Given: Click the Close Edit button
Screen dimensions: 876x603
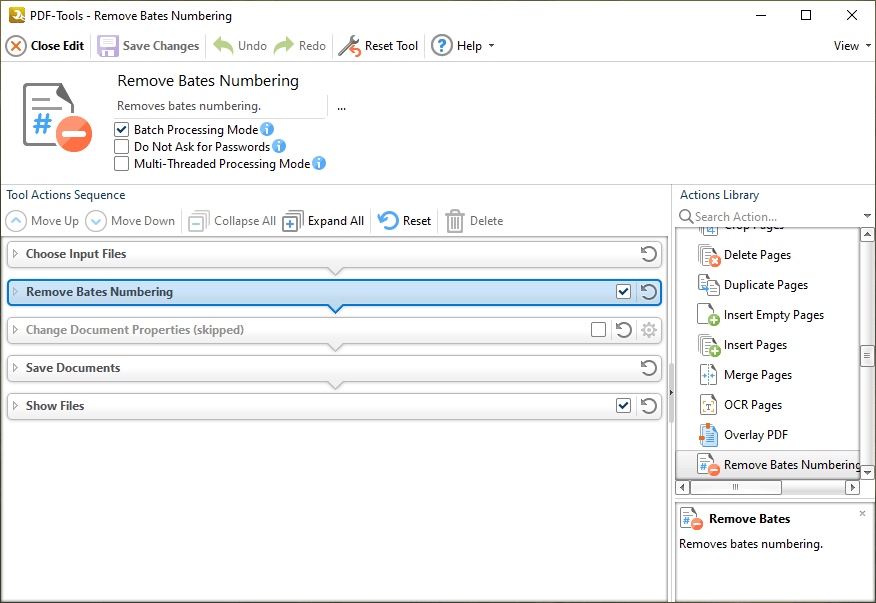Looking at the screenshot, I should point(46,46).
